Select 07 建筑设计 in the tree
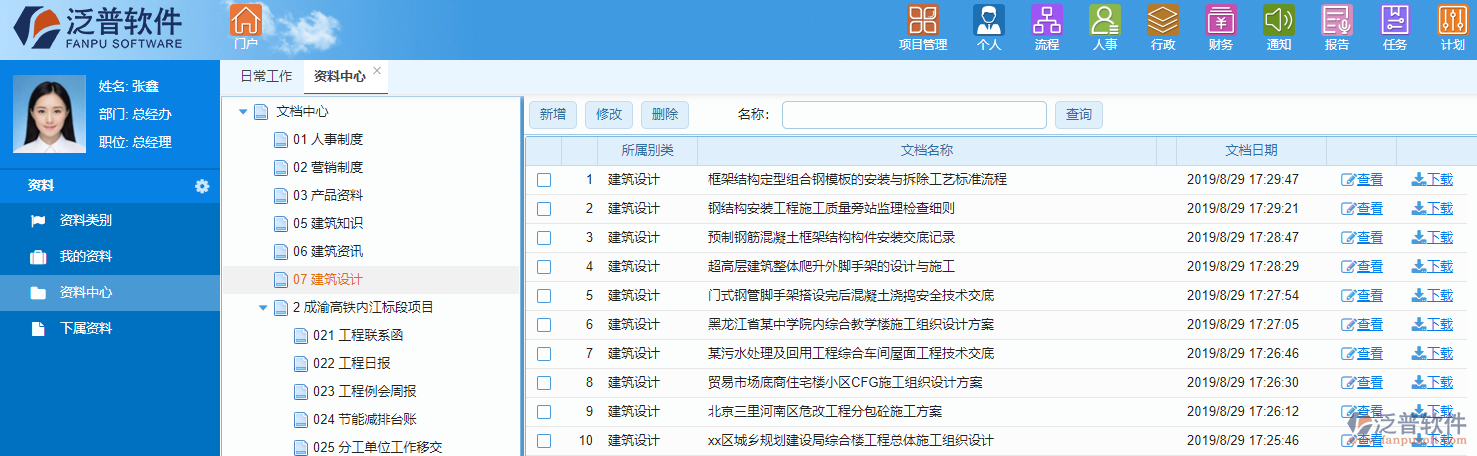The image size is (1477, 456). [x=328, y=280]
